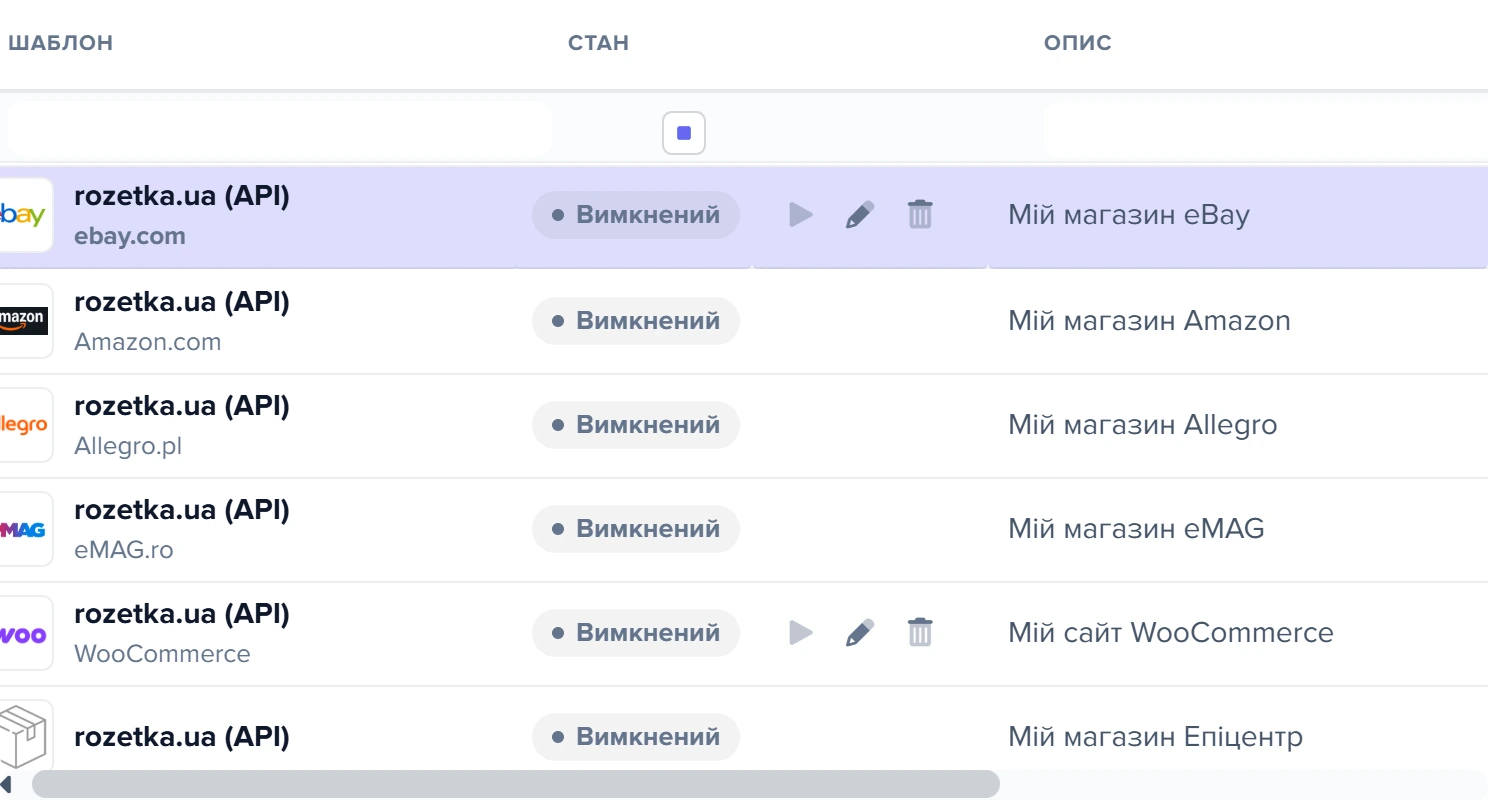Click the ШАБЛОН filter input field
This screenshot has height=800, width=1488.
click(x=278, y=128)
